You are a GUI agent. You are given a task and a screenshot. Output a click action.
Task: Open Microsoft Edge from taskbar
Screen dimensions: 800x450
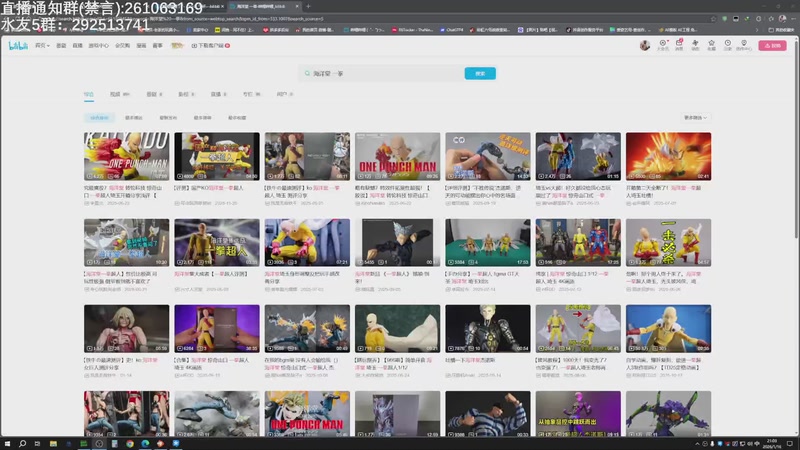[145, 444]
